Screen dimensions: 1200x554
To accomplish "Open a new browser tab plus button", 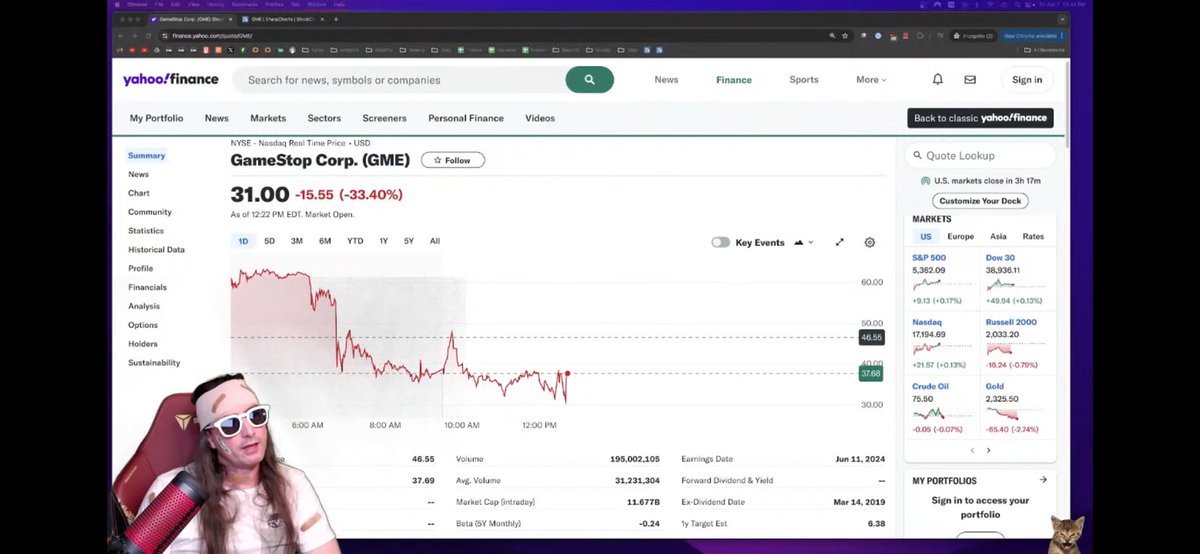I will pyautogui.click(x=336, y=19).
